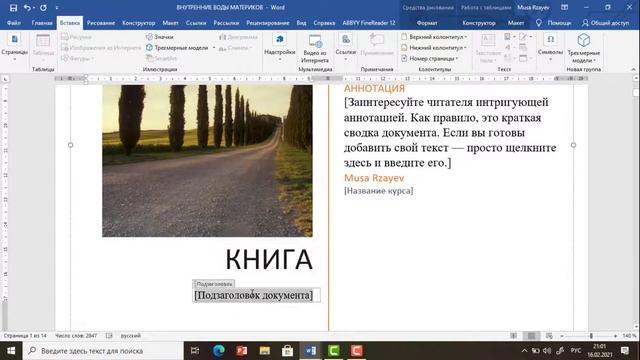The width and height of the screenshot is (640, 360).
Task: Click the Число слов word count status
Action: 76,336
